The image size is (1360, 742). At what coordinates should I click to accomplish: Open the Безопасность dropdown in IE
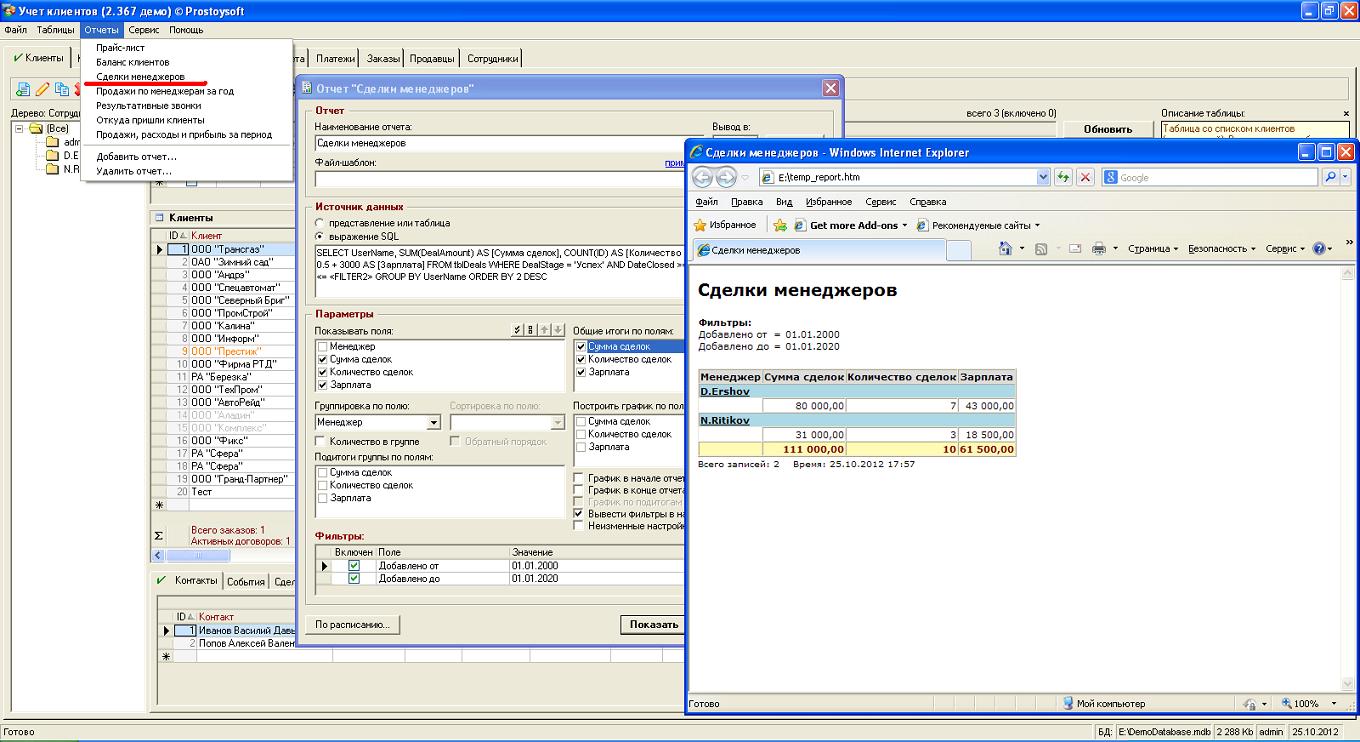[1222, 248]
